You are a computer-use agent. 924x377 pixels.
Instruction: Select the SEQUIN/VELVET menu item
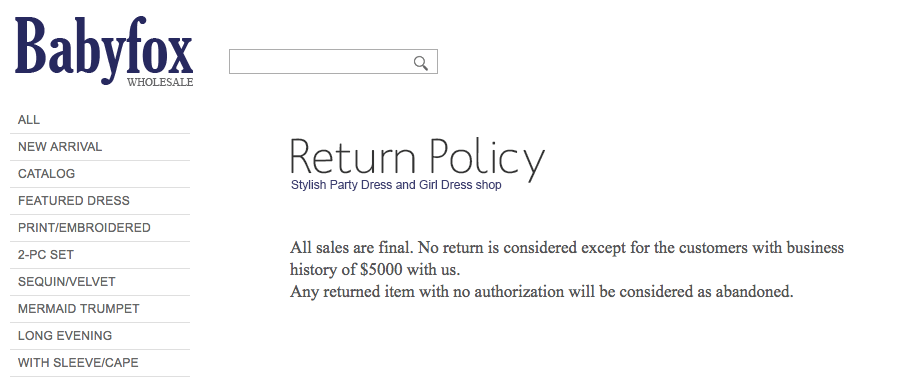tap(100, 283)
